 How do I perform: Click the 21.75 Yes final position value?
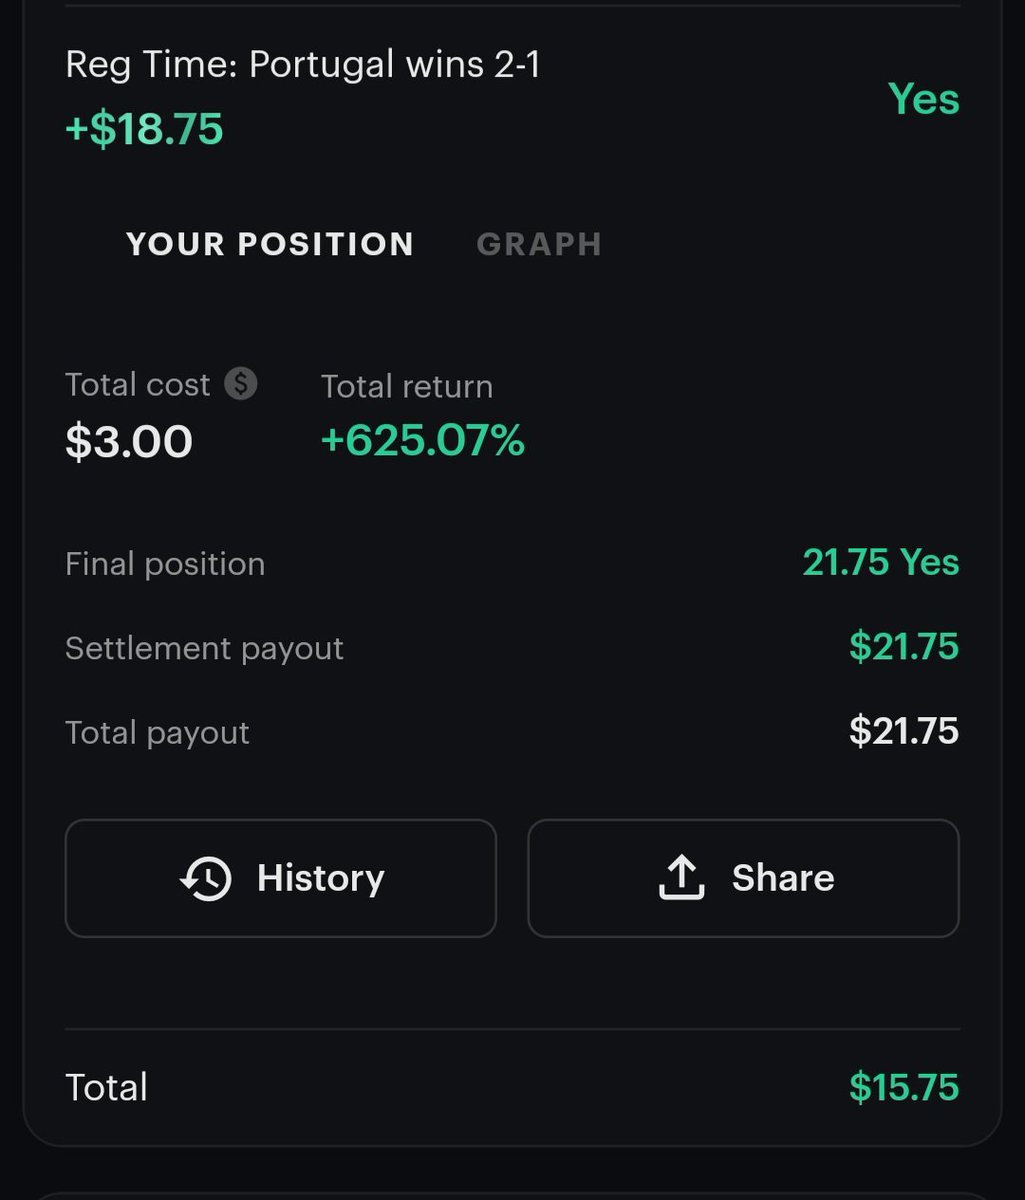(880, 563)
